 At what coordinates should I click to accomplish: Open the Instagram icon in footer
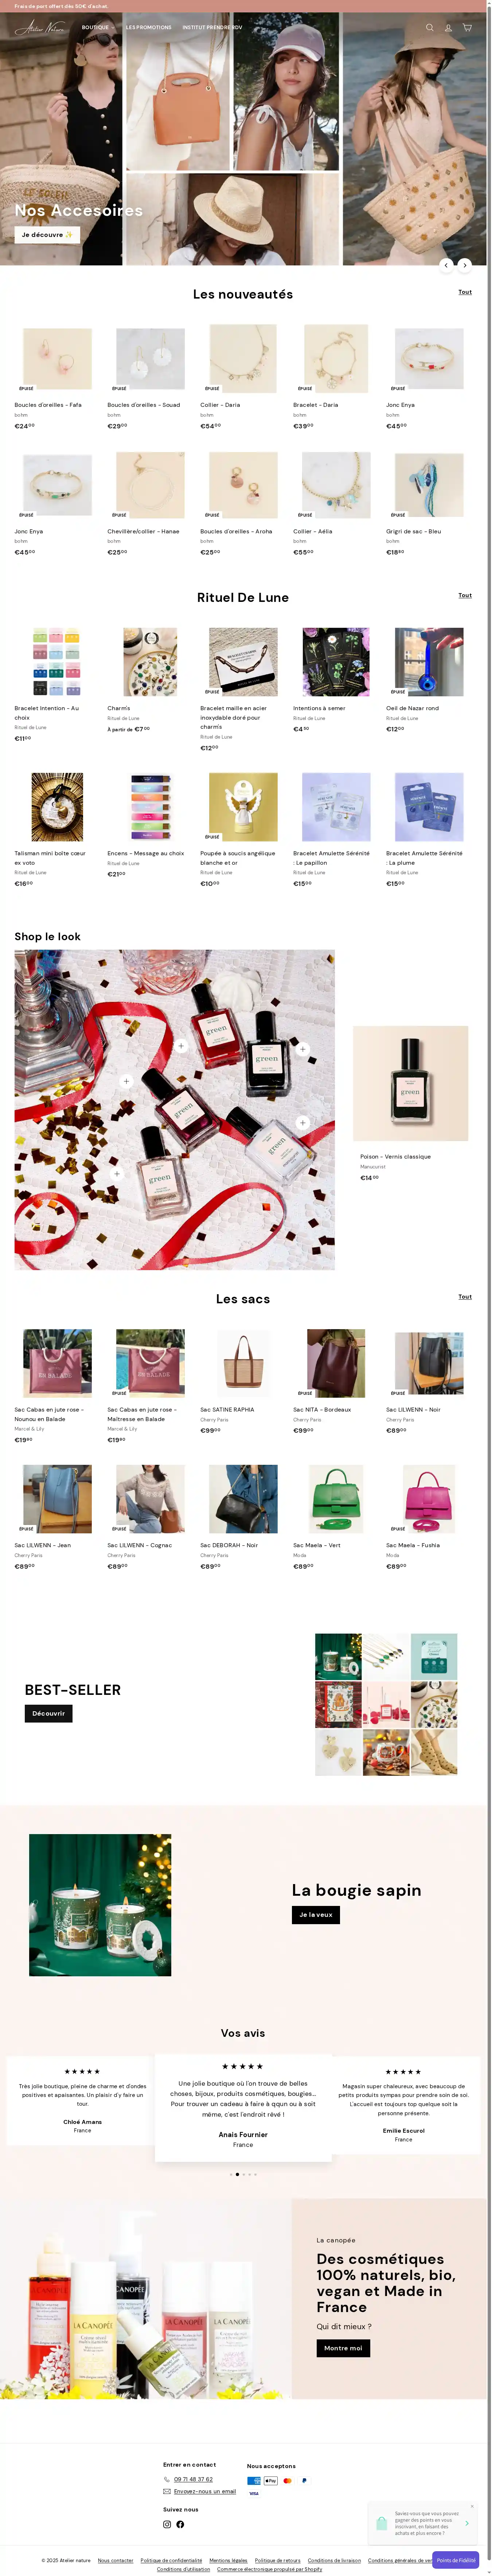pyautogui.click(x=167, y=2524)
